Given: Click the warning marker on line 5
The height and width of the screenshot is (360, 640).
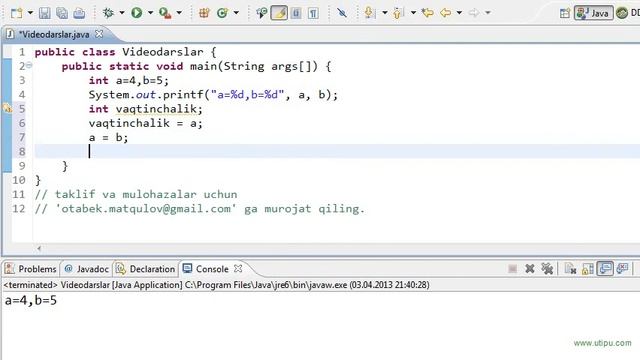Looking at the screenshot, I should [x=7, y=109].
